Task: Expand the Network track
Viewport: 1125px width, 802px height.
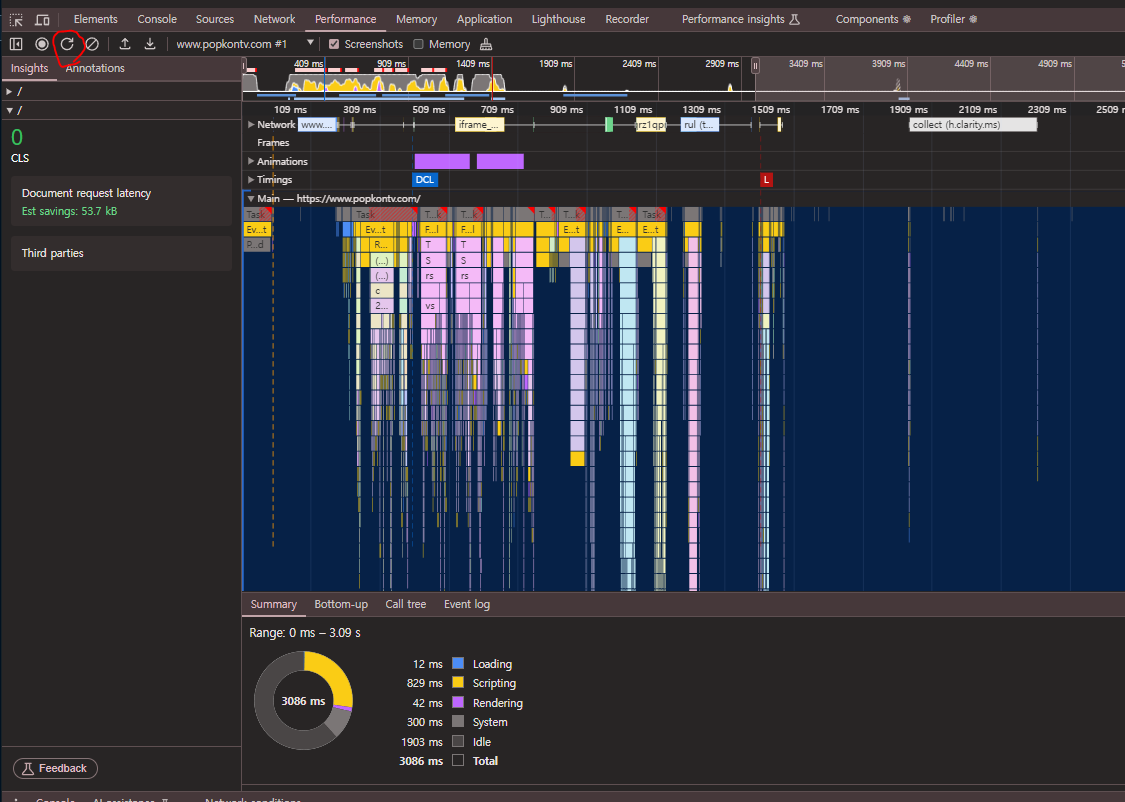Action: click(251, 124)
